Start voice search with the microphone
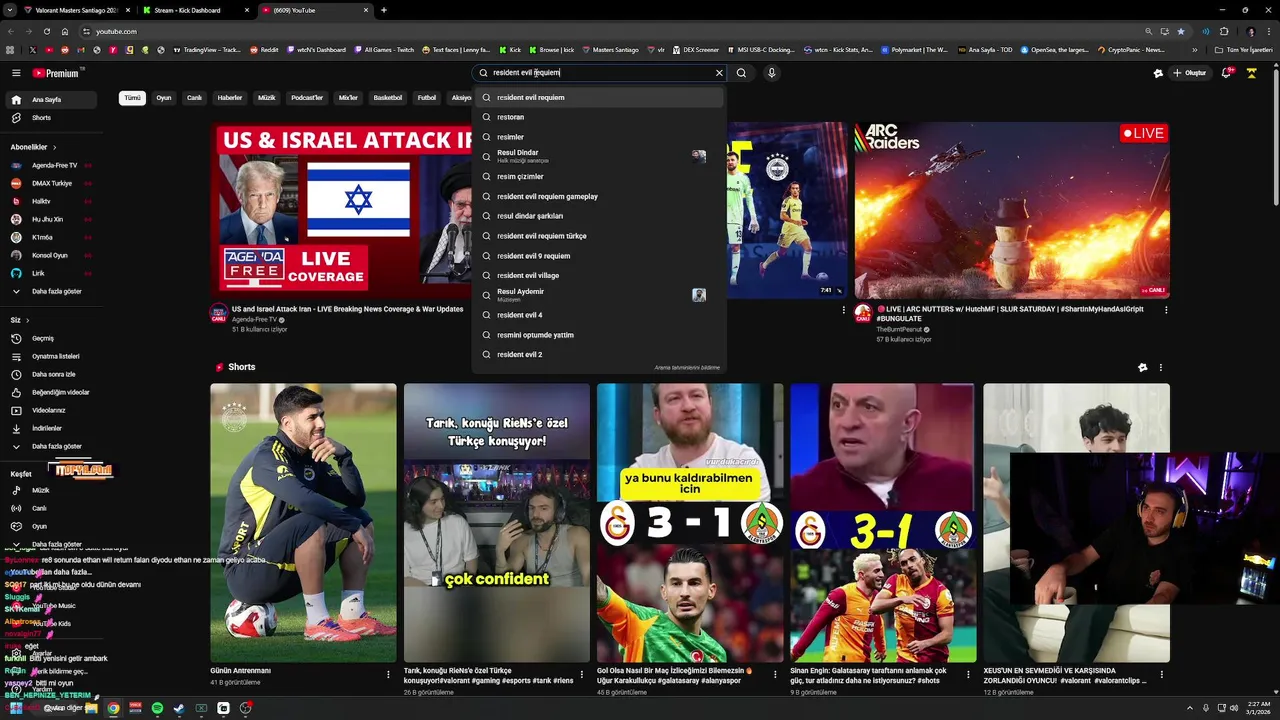Viewport: 1280px width, 720px height. click(x=771, y=73)
